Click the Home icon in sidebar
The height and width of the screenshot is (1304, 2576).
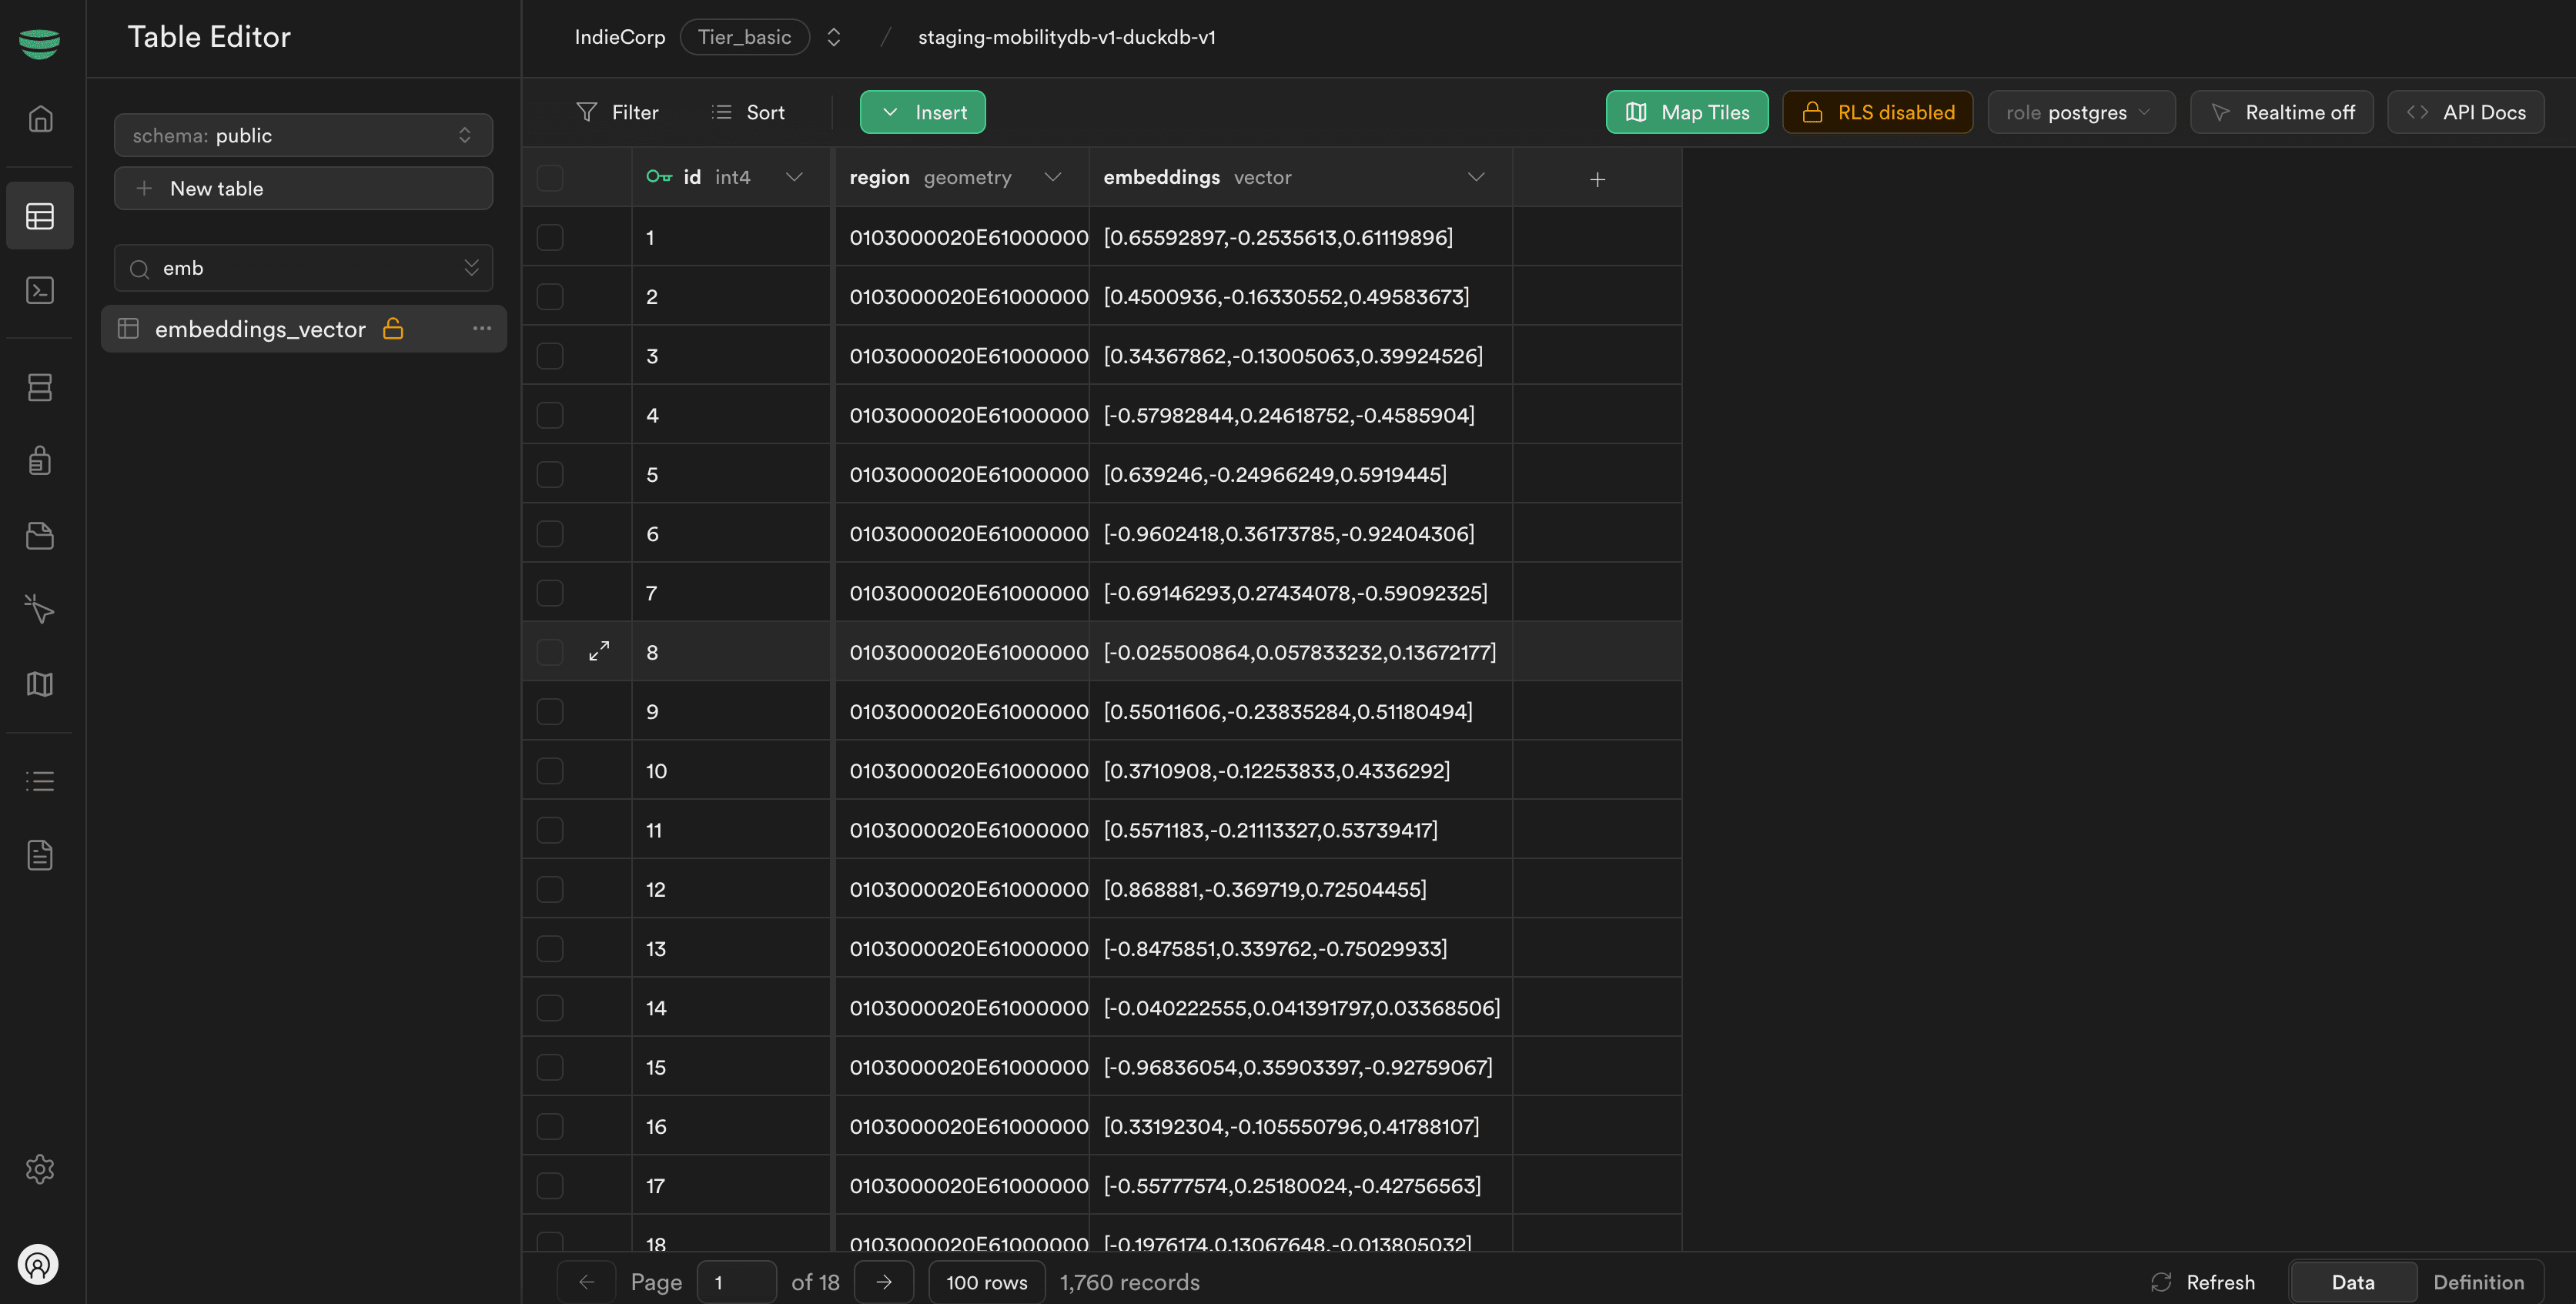click(x=40, y=119)
